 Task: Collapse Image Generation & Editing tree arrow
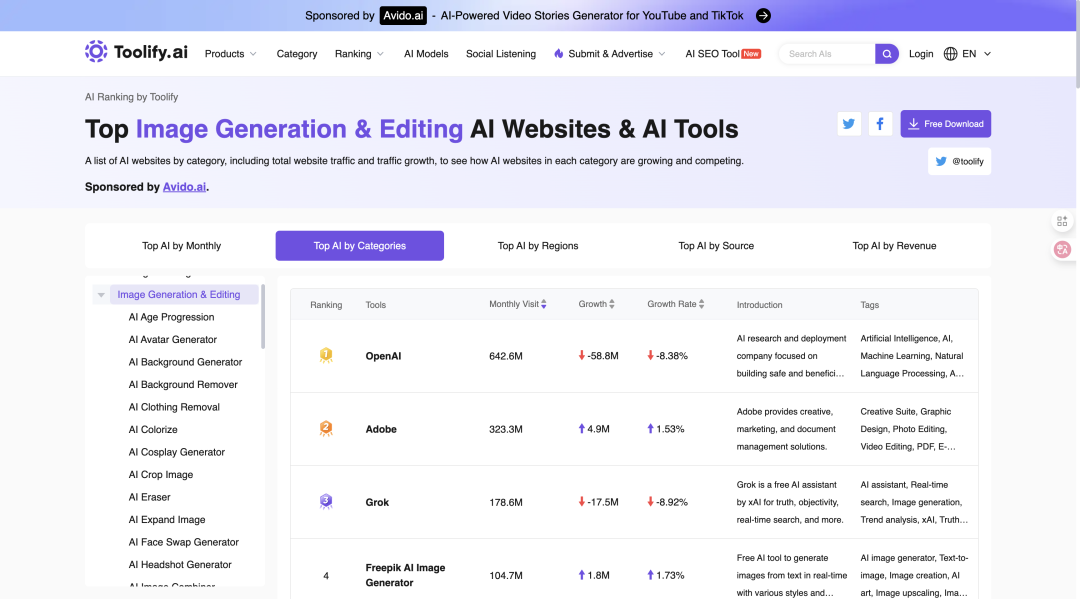click(x=101, y=295)
